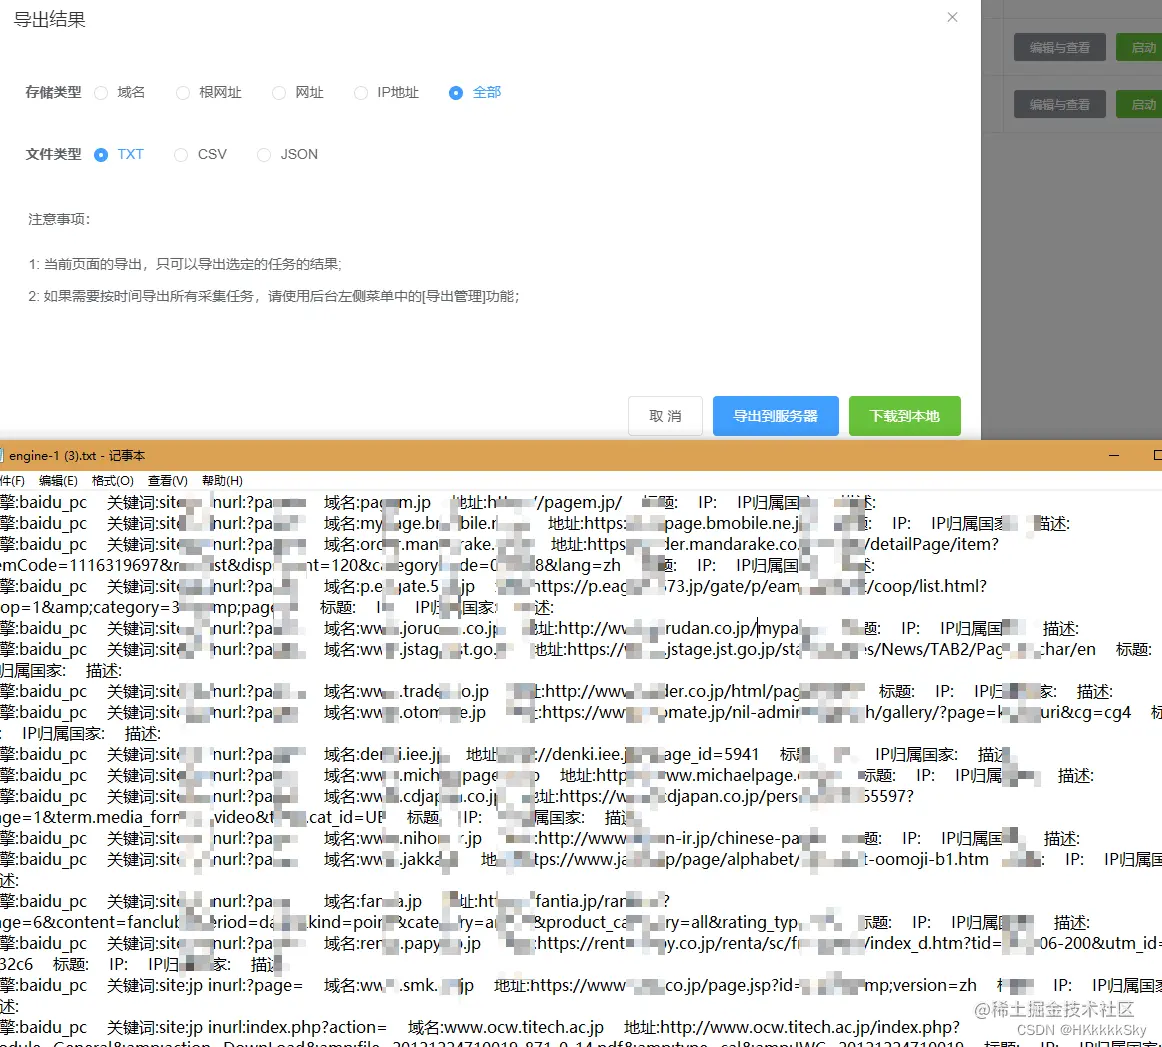
Task: Select the 域名 storage type radio
Action: coord(102,93)
